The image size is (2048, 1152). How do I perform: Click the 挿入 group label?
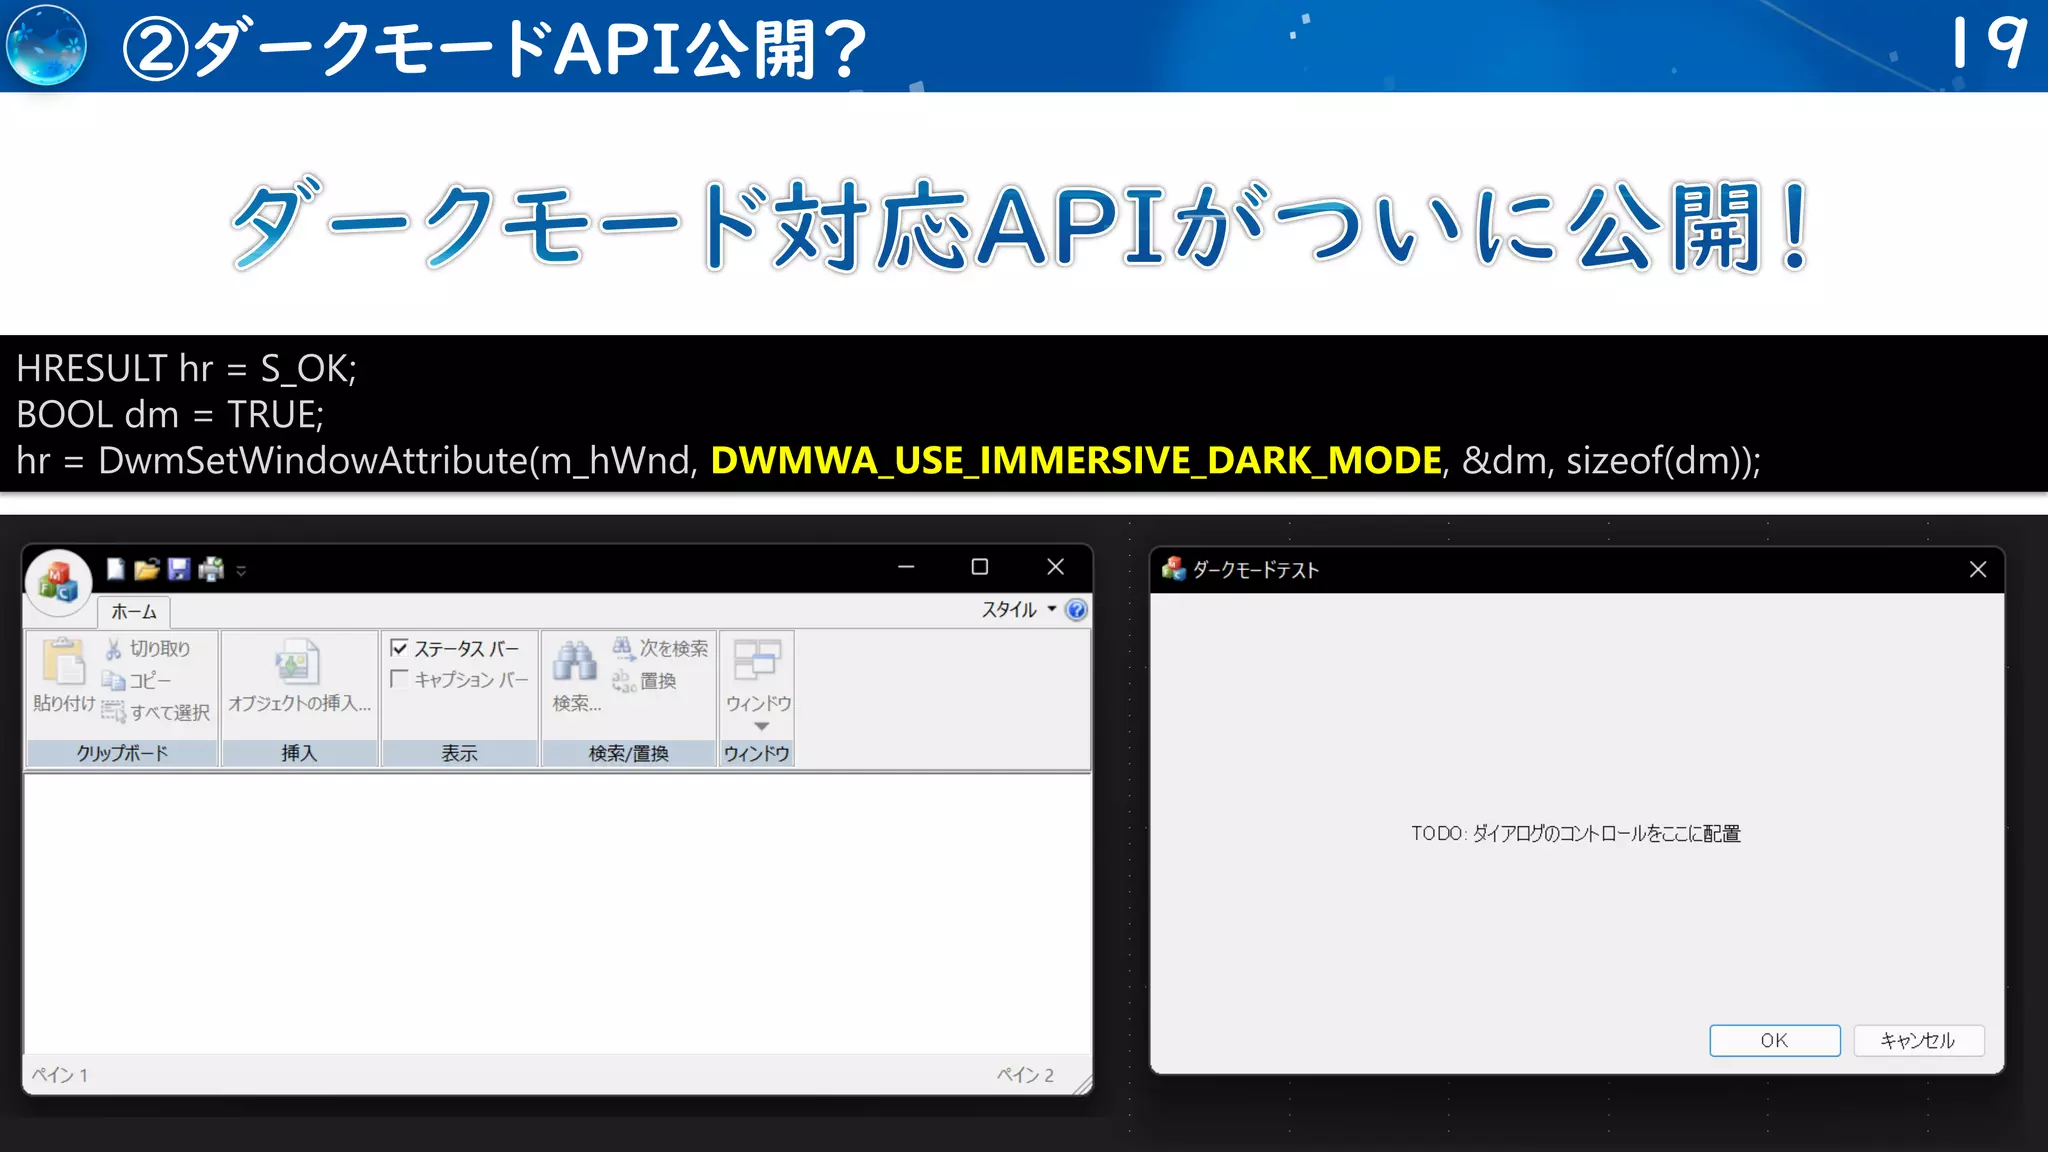pos(299,753)
